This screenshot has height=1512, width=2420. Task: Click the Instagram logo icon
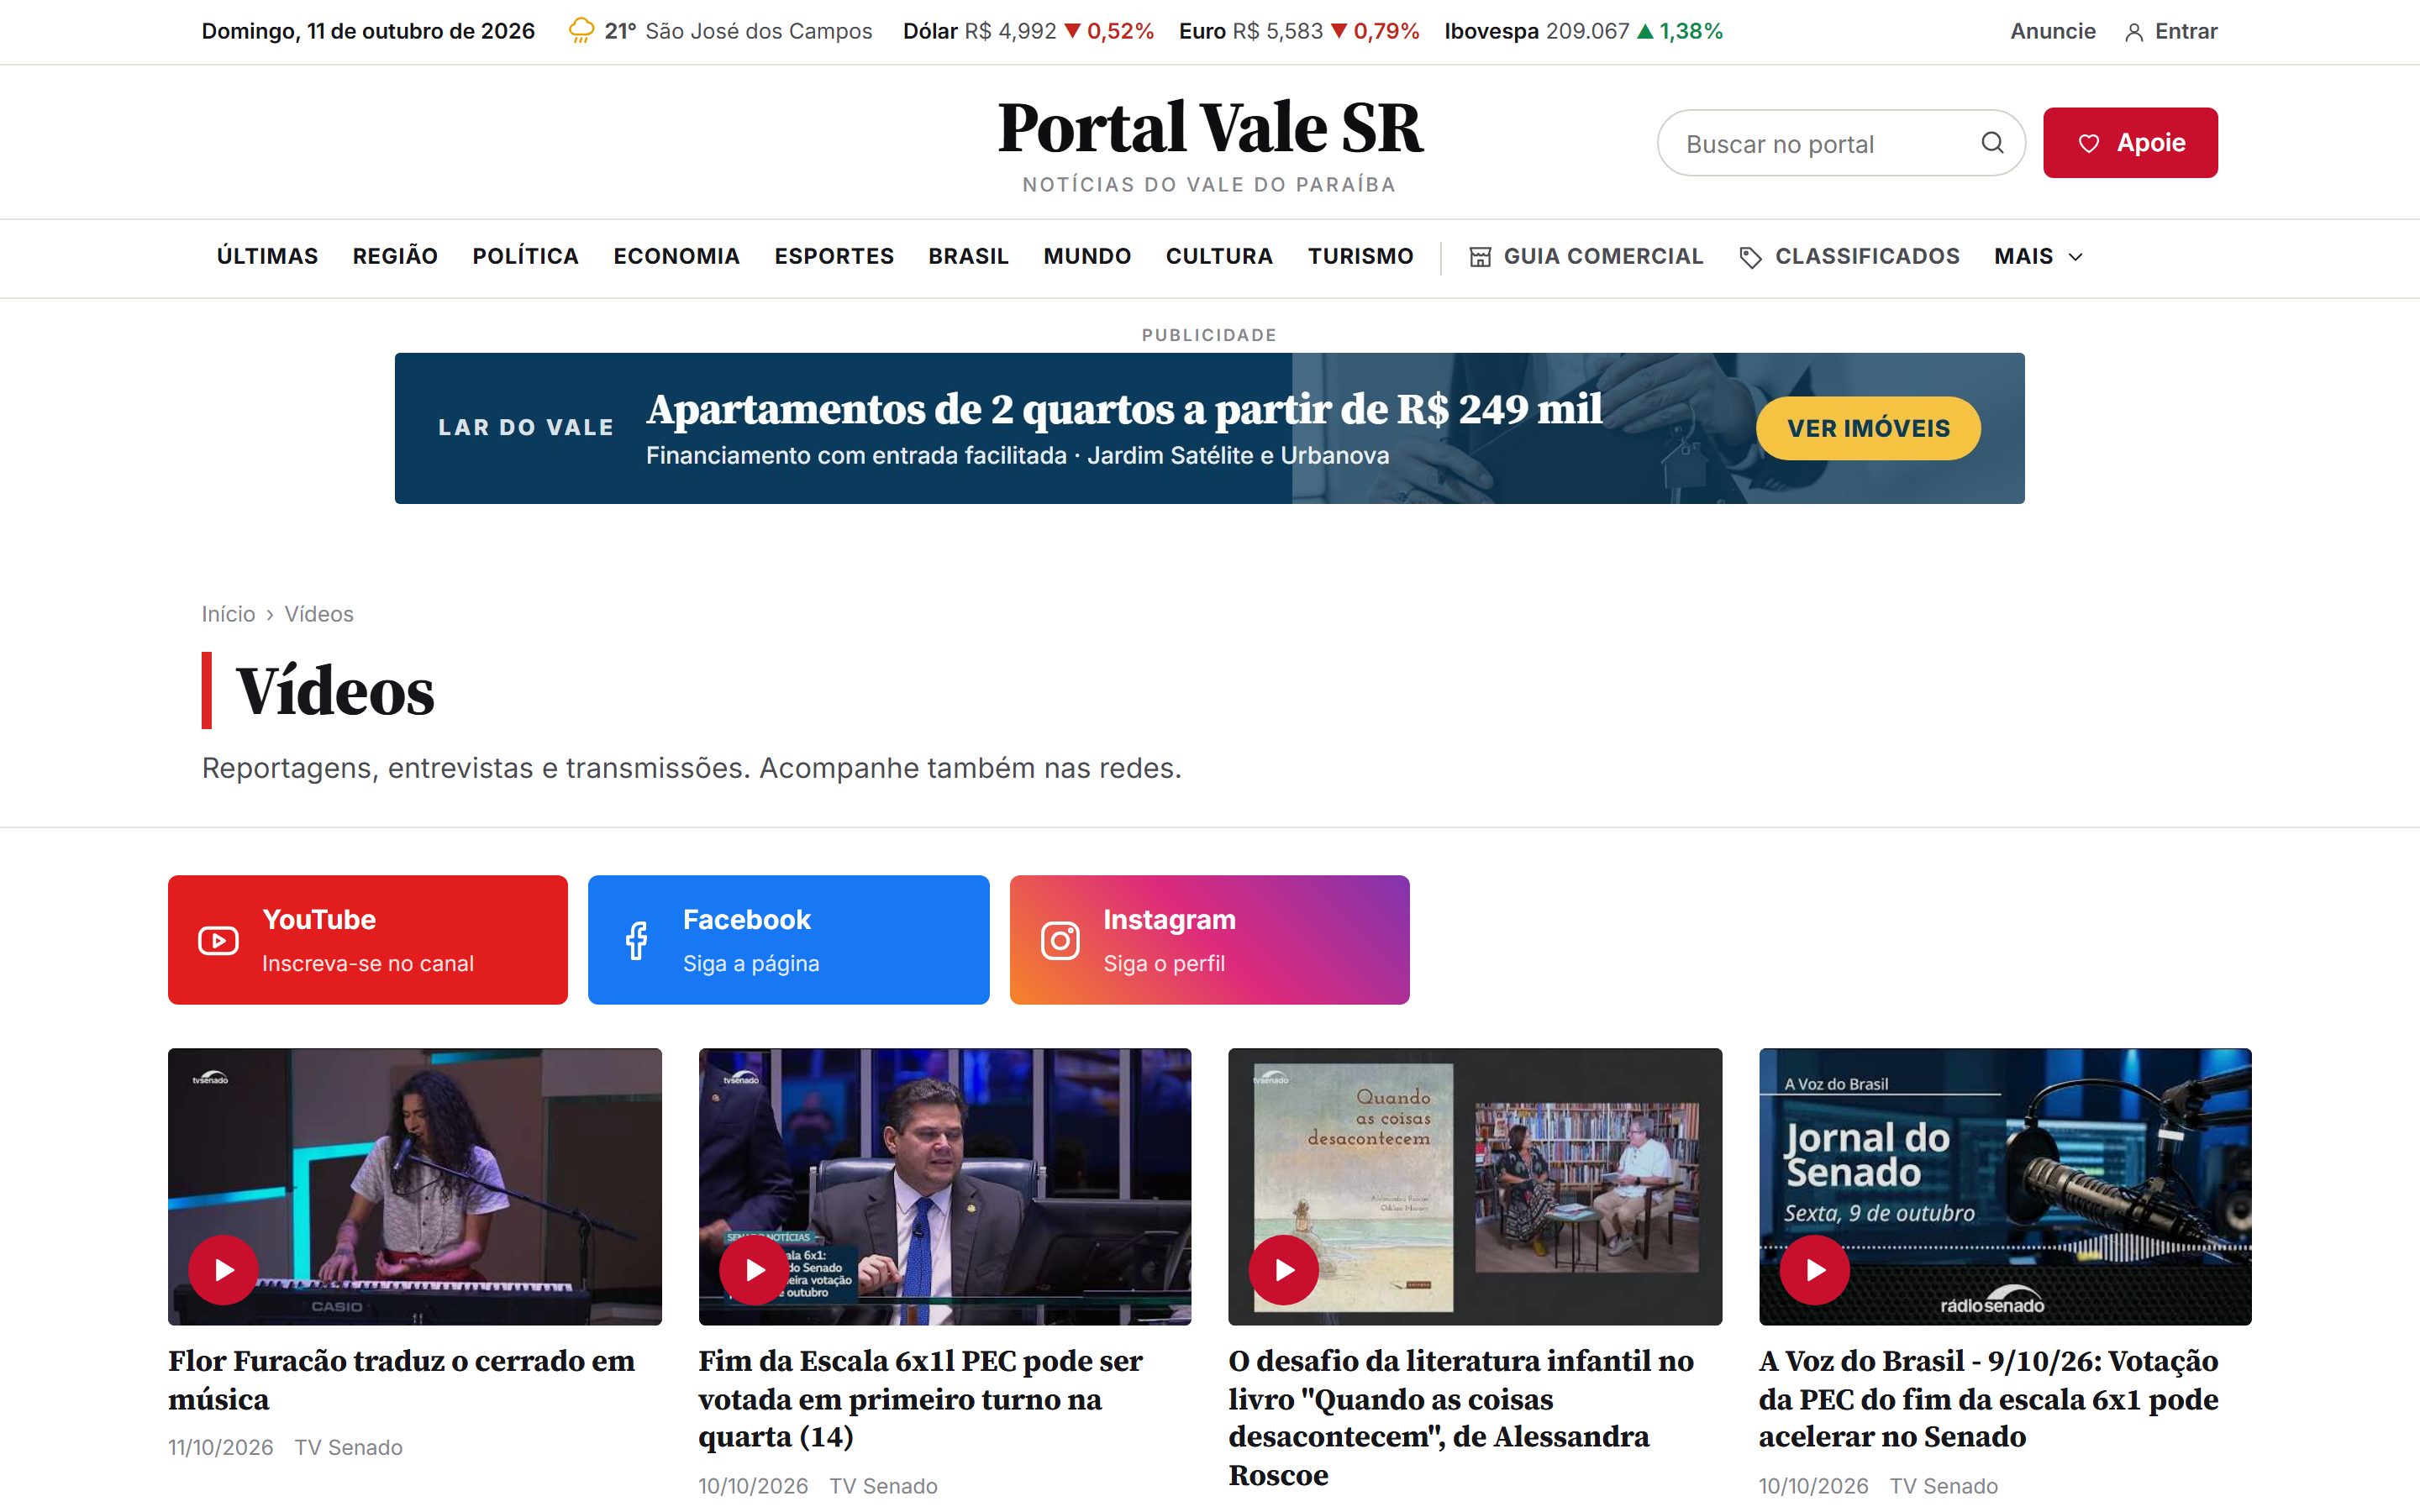point(1060,941)
